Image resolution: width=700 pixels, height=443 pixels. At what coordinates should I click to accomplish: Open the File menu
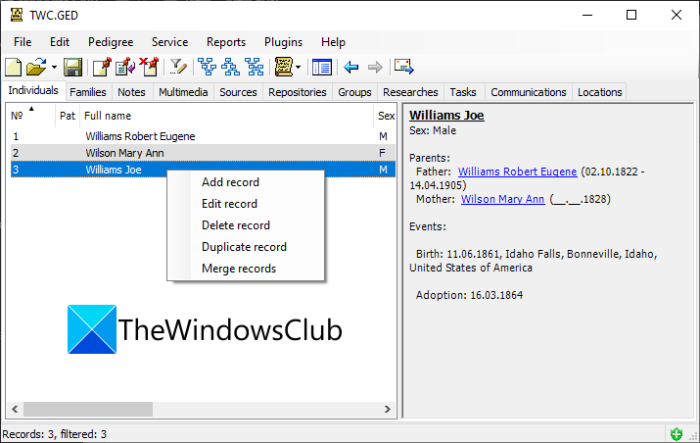point(22,42)
